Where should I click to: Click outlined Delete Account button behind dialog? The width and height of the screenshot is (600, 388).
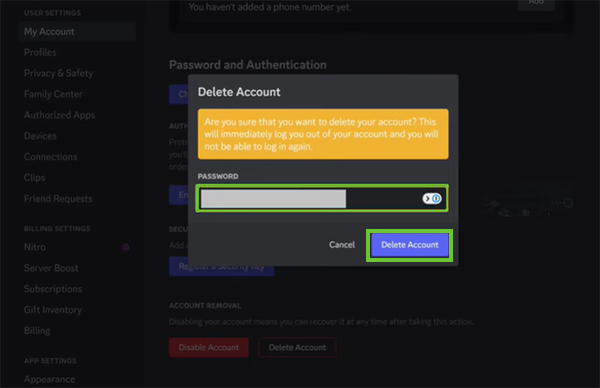[x=297, y=347]
